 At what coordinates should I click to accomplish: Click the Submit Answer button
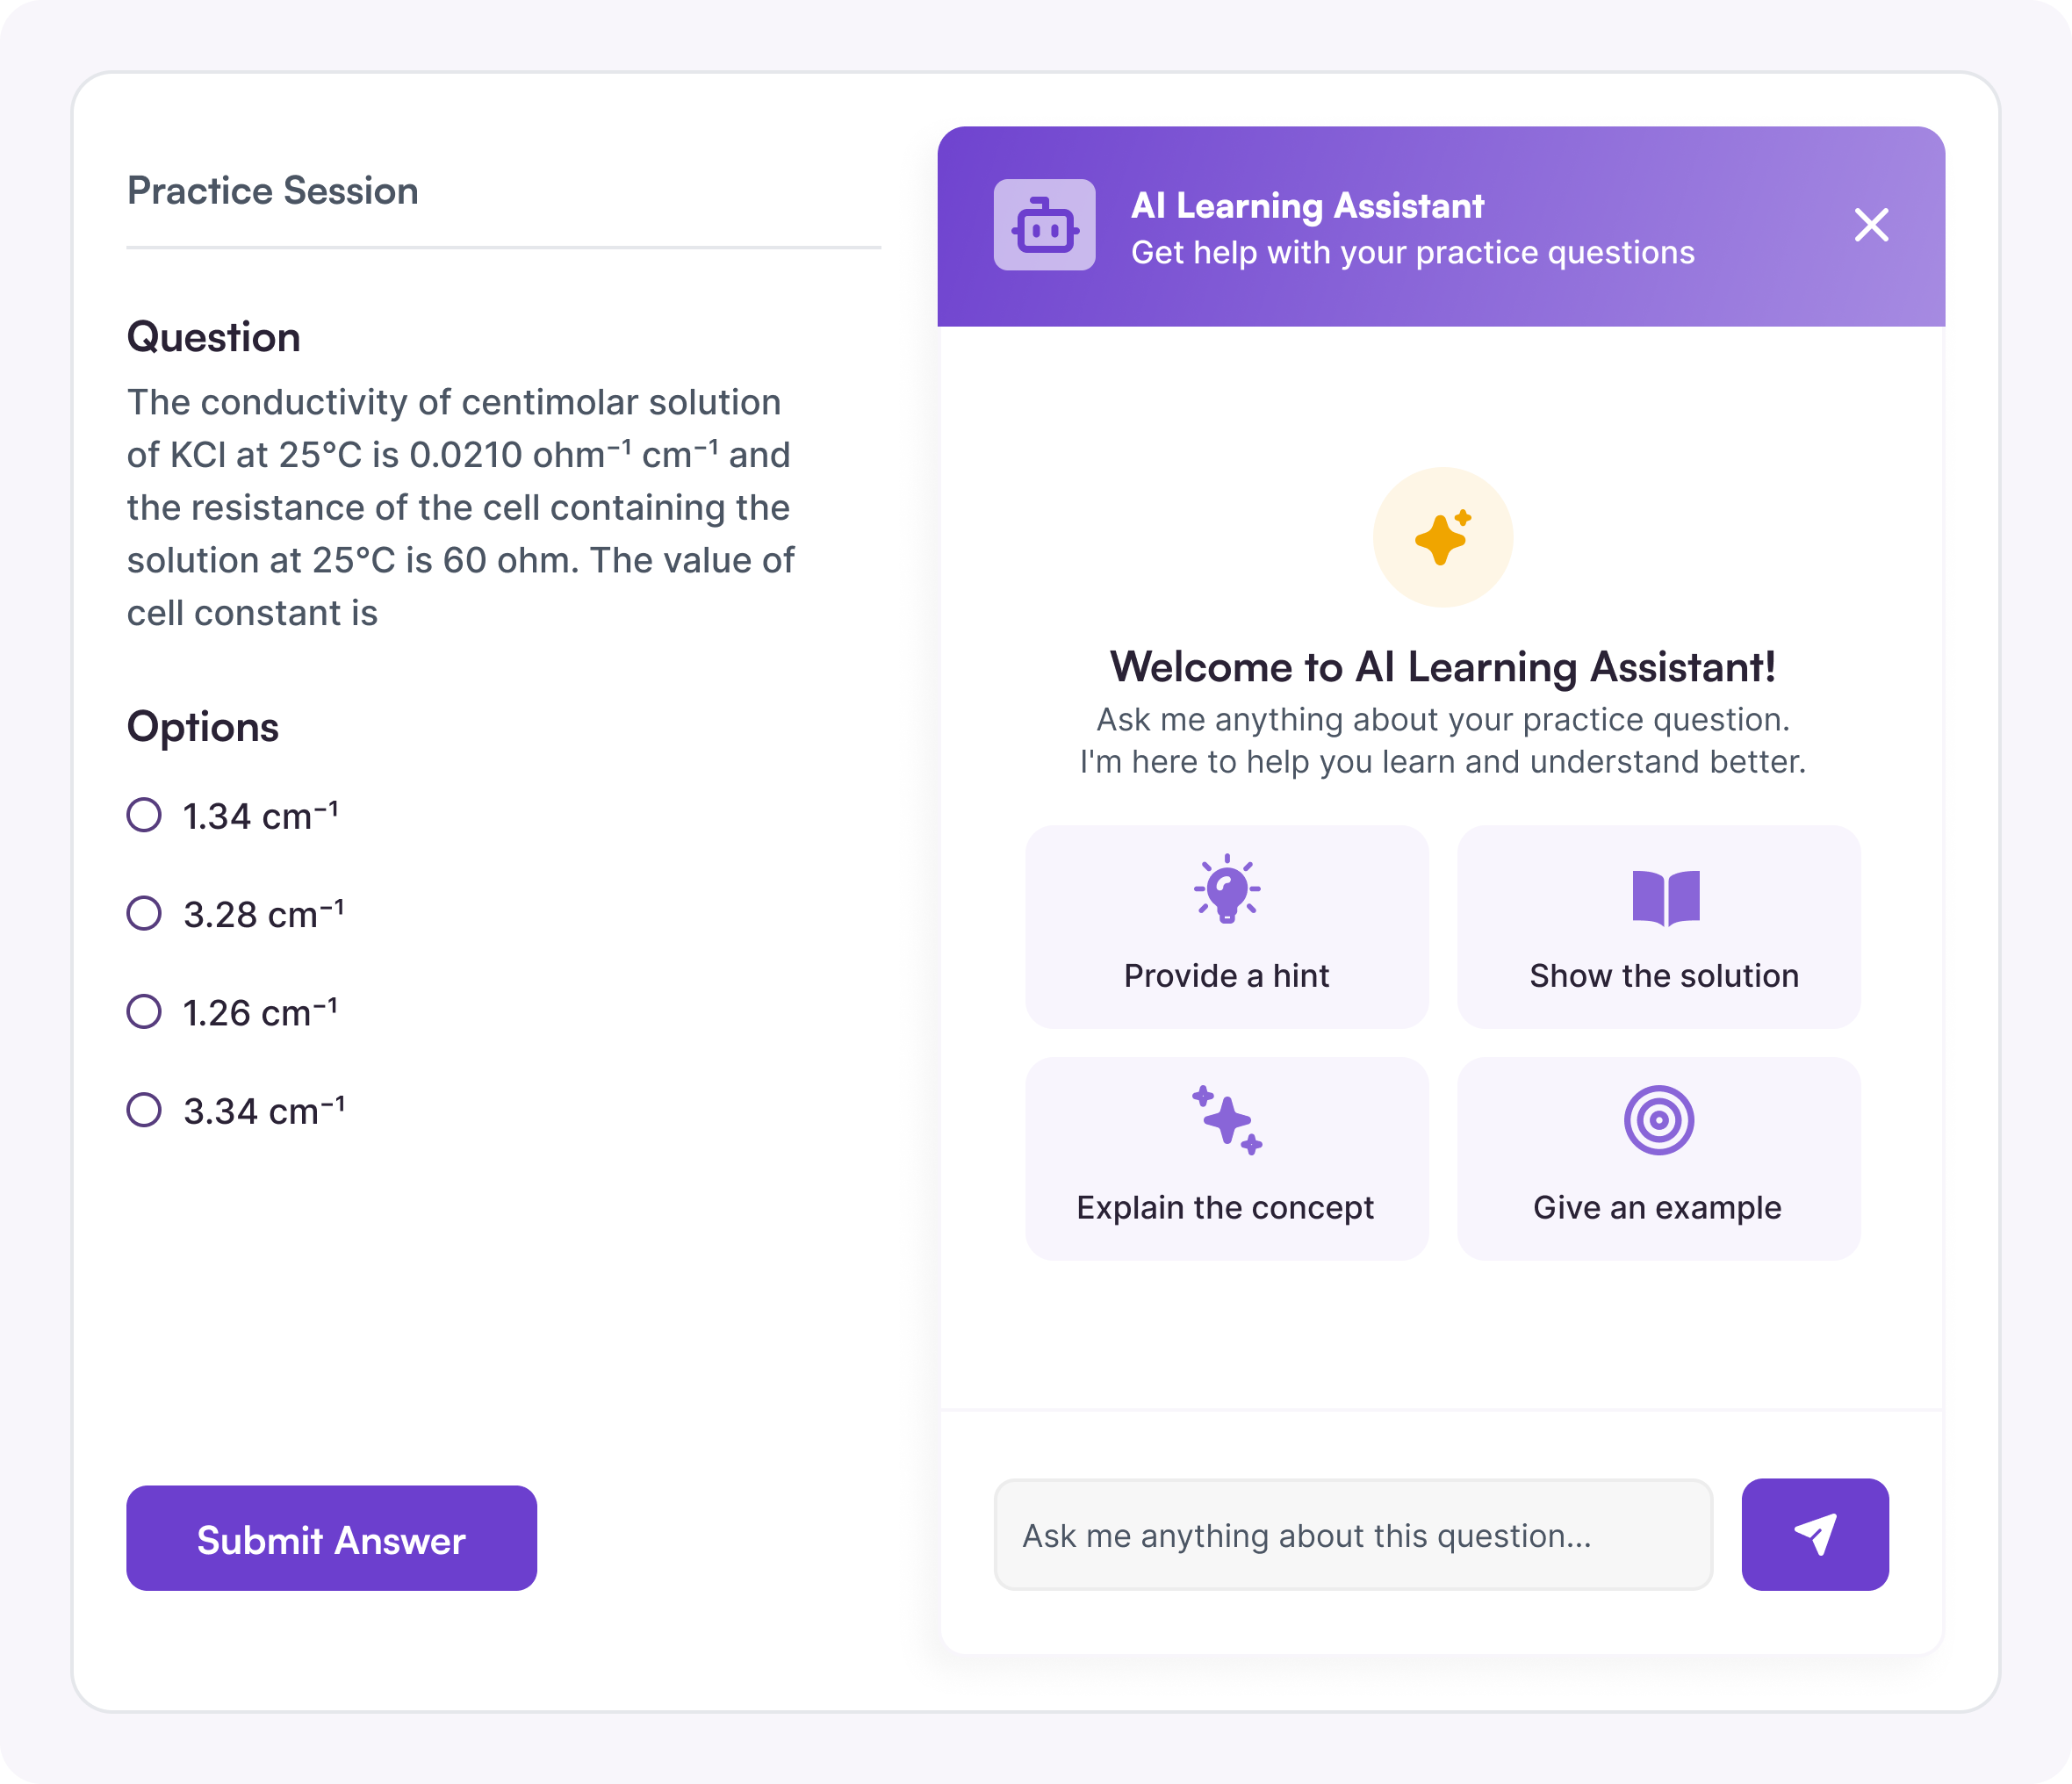pos(331,1538)
